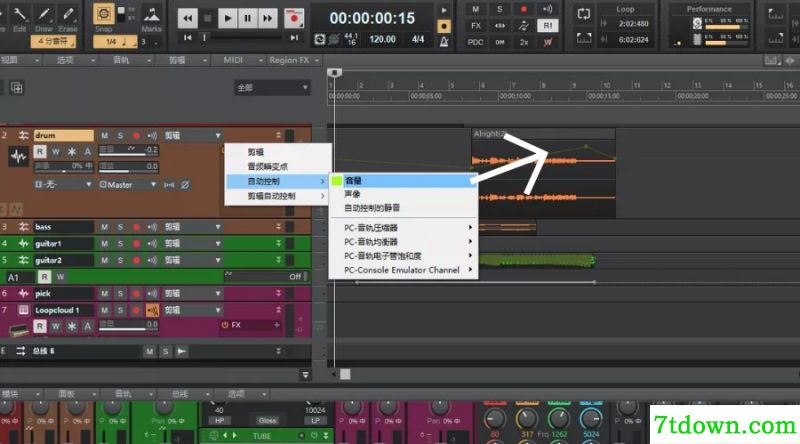The width and height of the screenshot is (800, 444).
Task: Toggle the metronome icon
Action: (x=444, y=42)
